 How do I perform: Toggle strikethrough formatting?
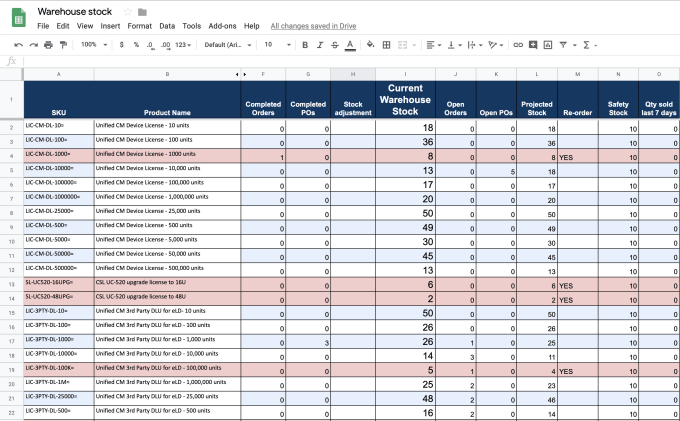tap(335, 45)
